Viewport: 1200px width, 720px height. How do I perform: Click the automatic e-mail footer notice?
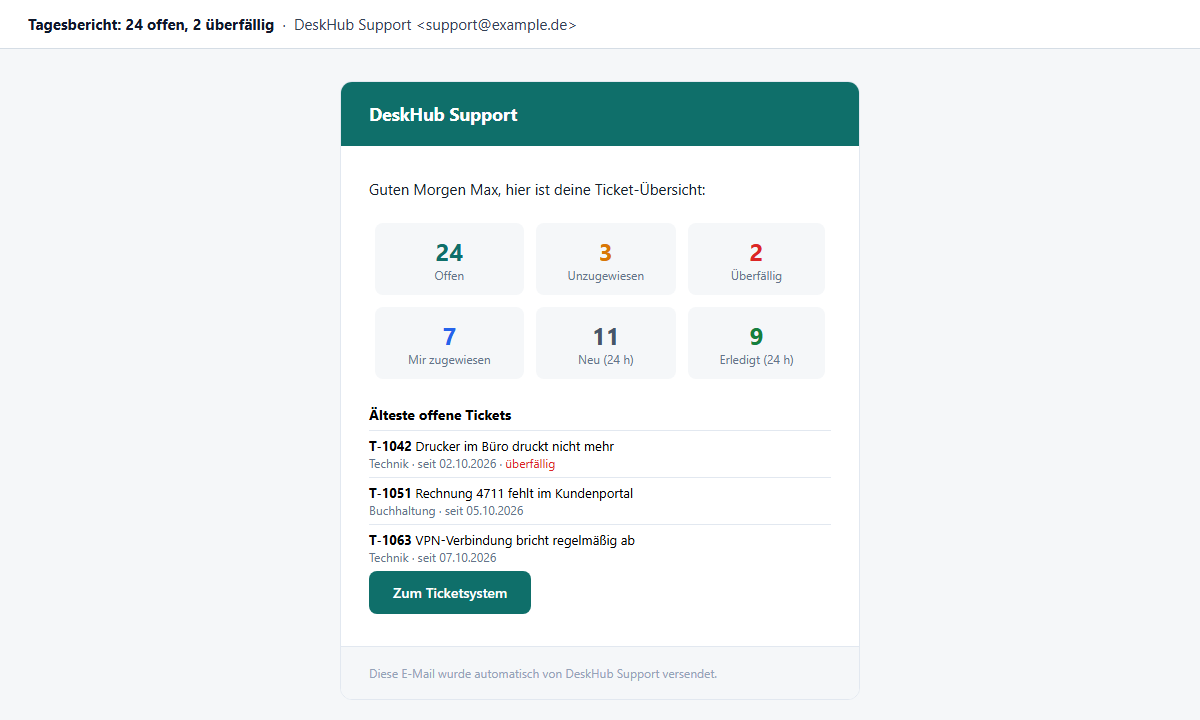[x=543, y=674]
